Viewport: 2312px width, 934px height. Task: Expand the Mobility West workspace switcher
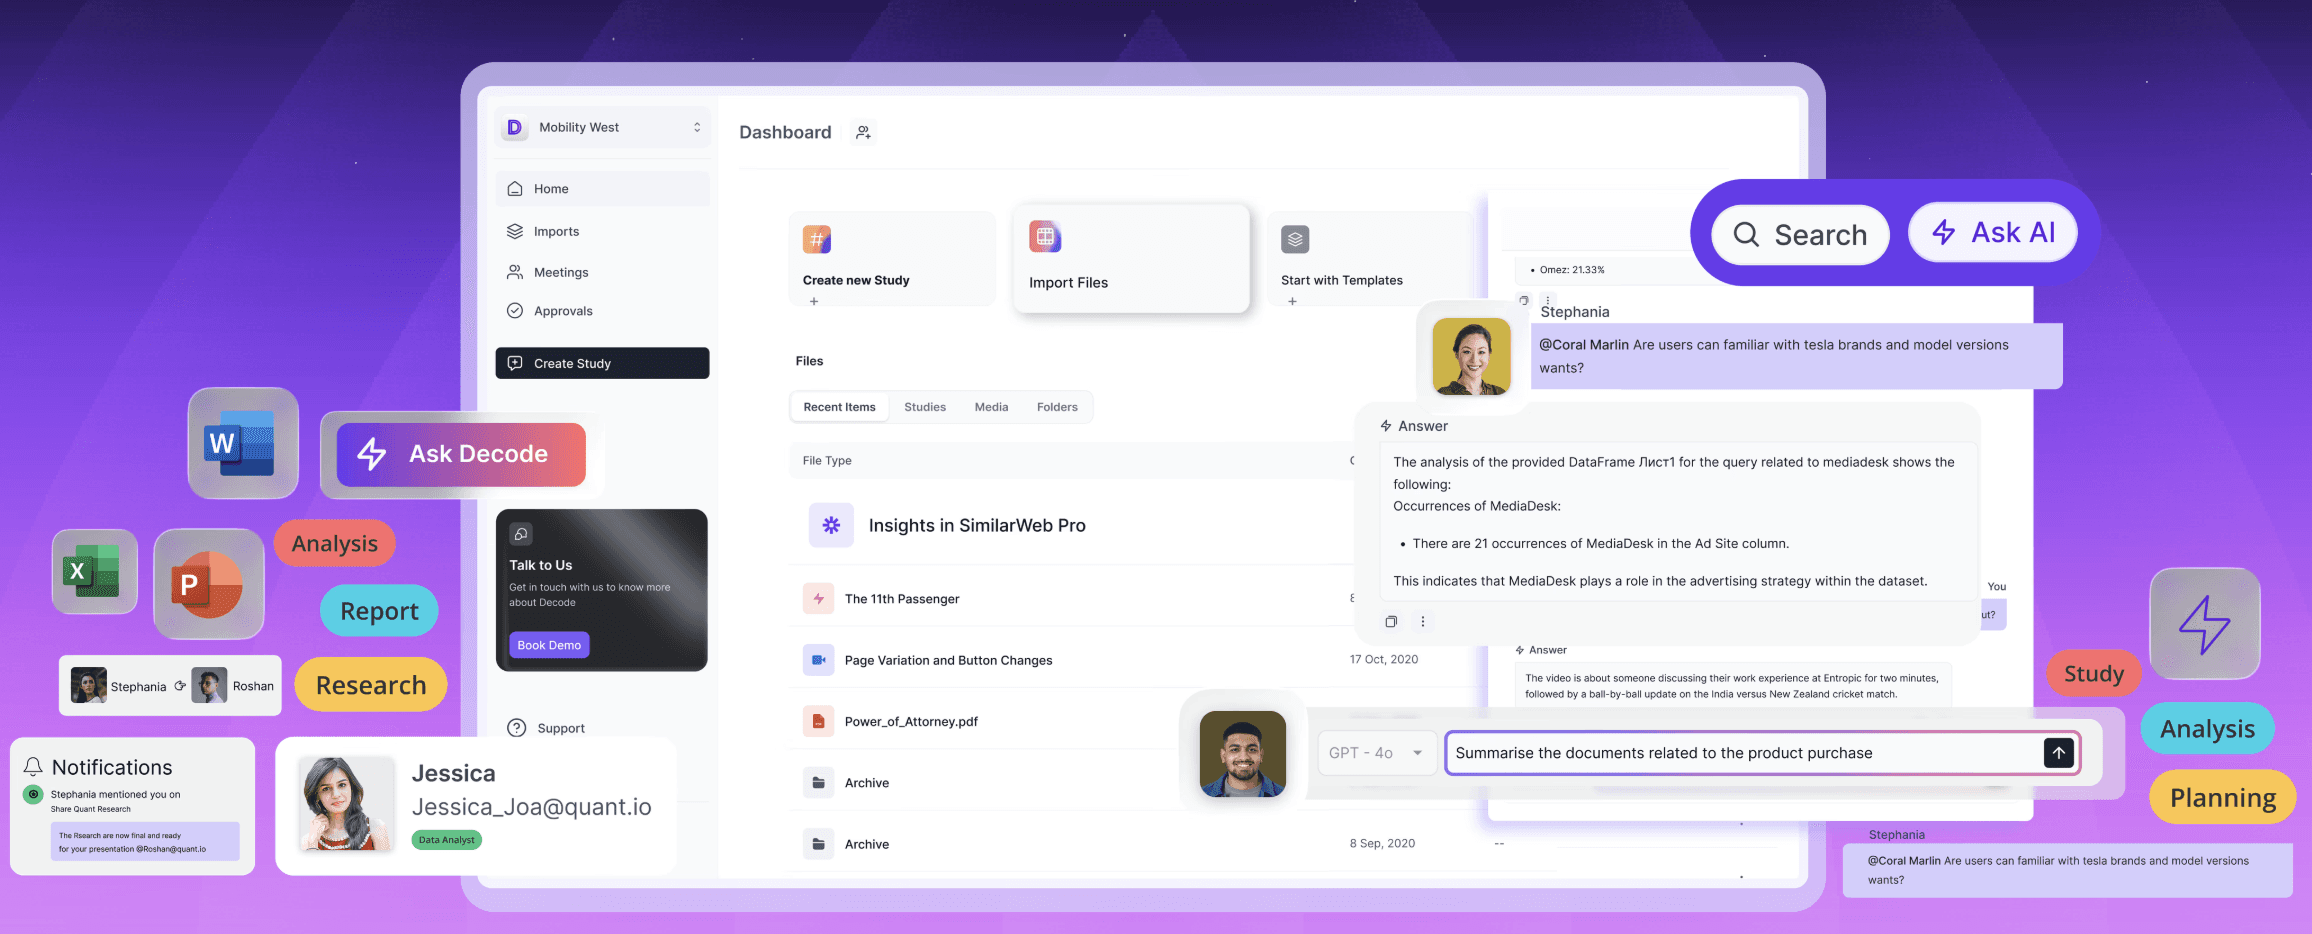click(x=697, y=127)
